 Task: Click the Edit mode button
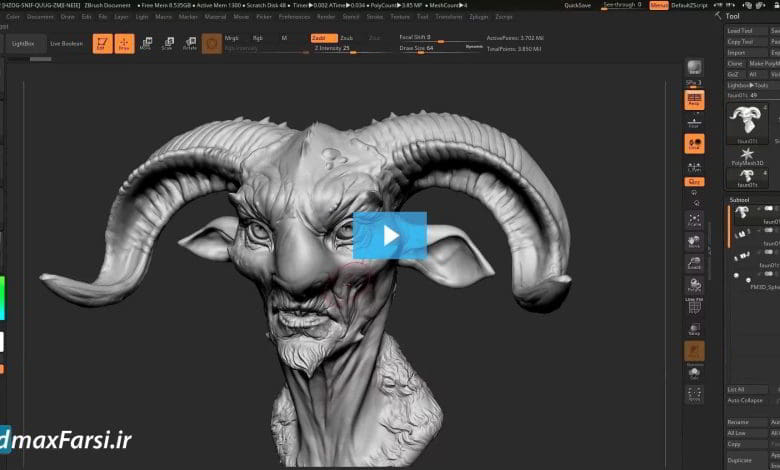click(102, 43)
